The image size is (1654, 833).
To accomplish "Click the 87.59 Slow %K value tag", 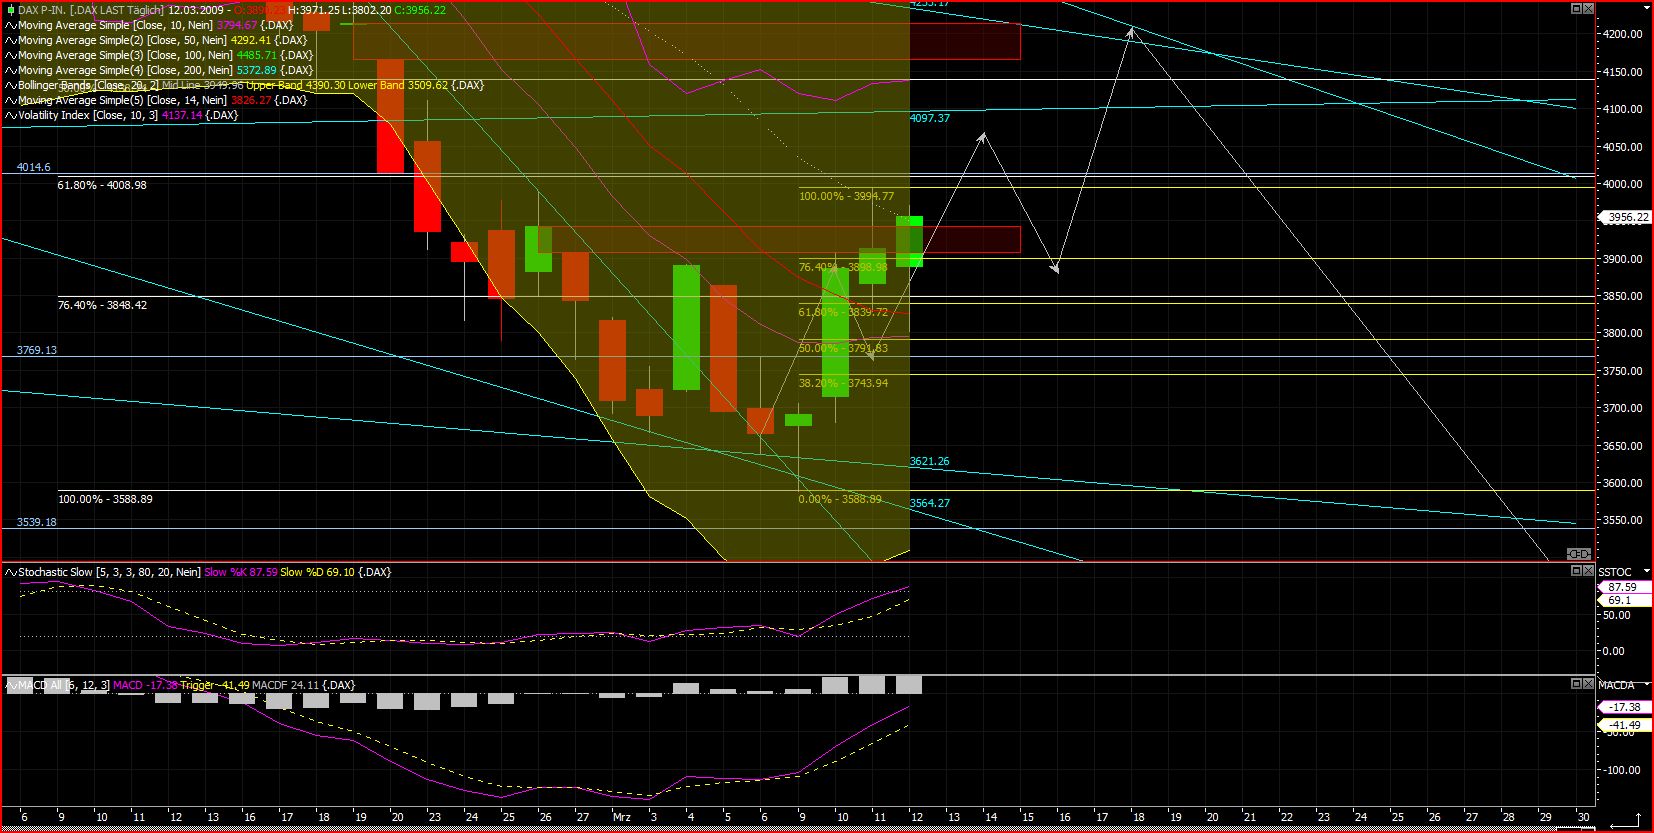I will pos(1623,587).
